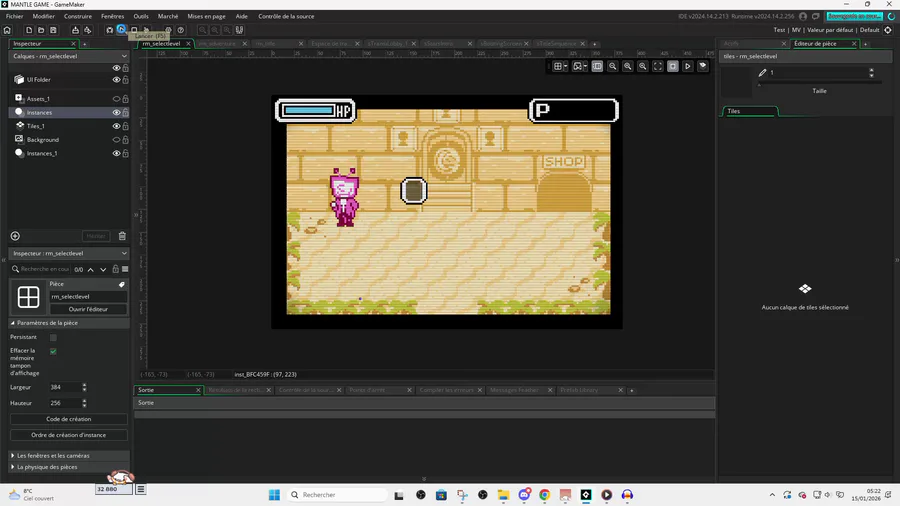Click the room name field rm_selectlevel
The width and height of the screenshot is (900, 506).
coord(88,297)
